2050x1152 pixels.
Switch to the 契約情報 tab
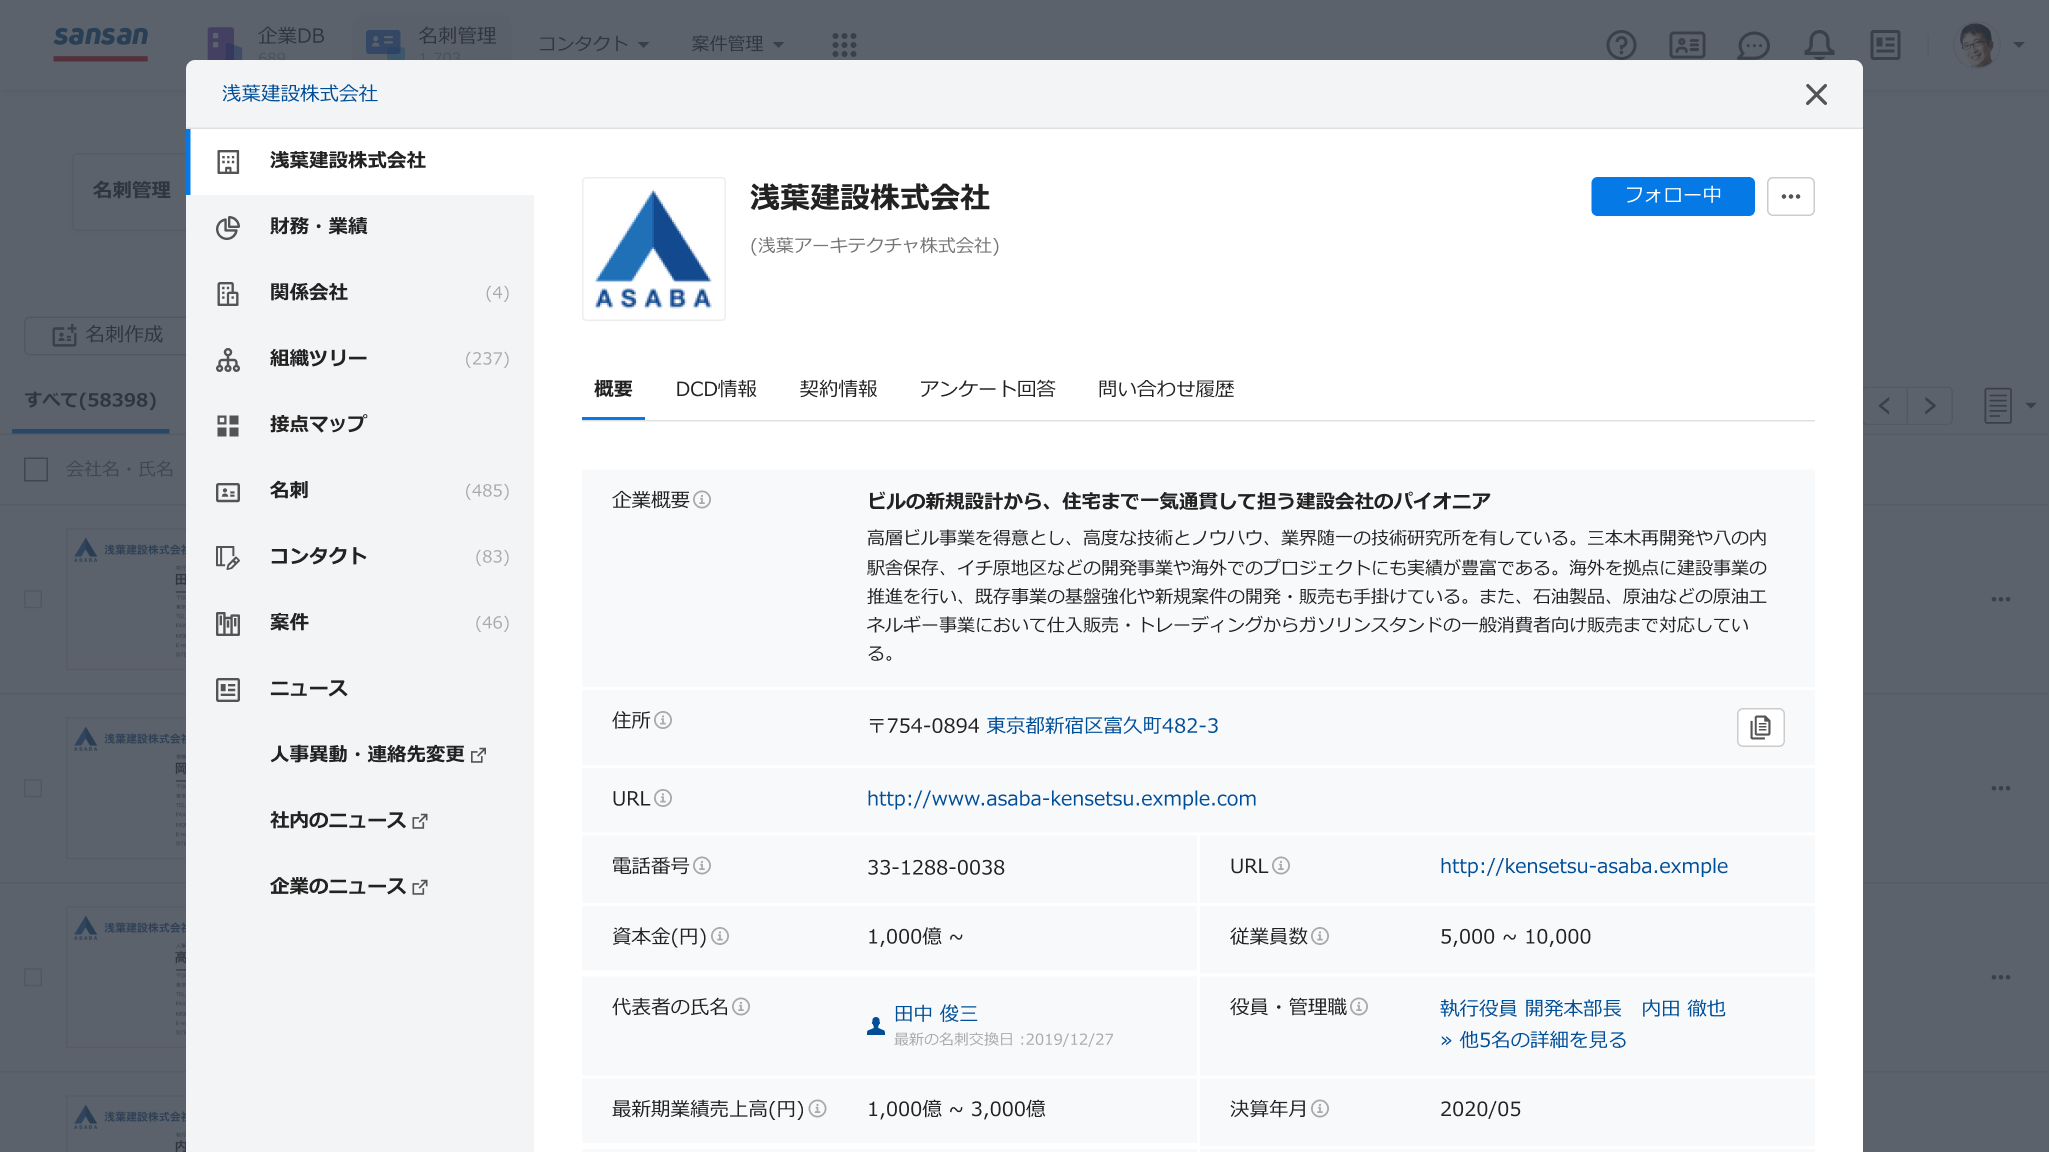point(838,389)
